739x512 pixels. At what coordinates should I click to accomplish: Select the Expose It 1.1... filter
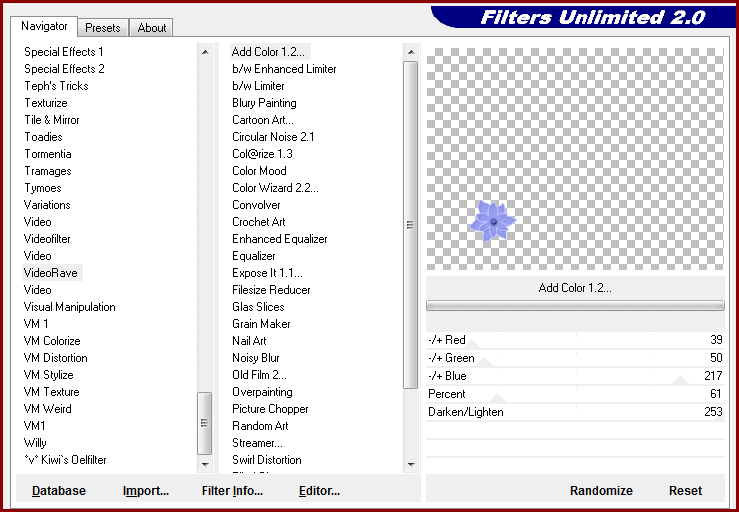click(x=267, y=273)
